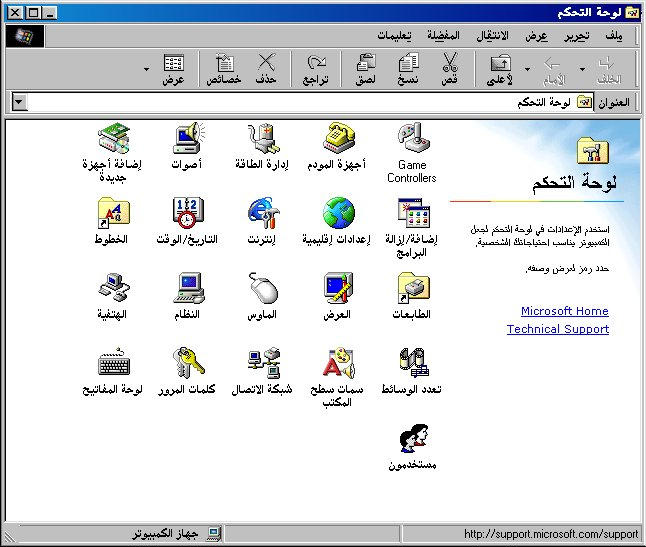
Task: Follow the Microsoft Home link
Action: [x=565, y=311]
